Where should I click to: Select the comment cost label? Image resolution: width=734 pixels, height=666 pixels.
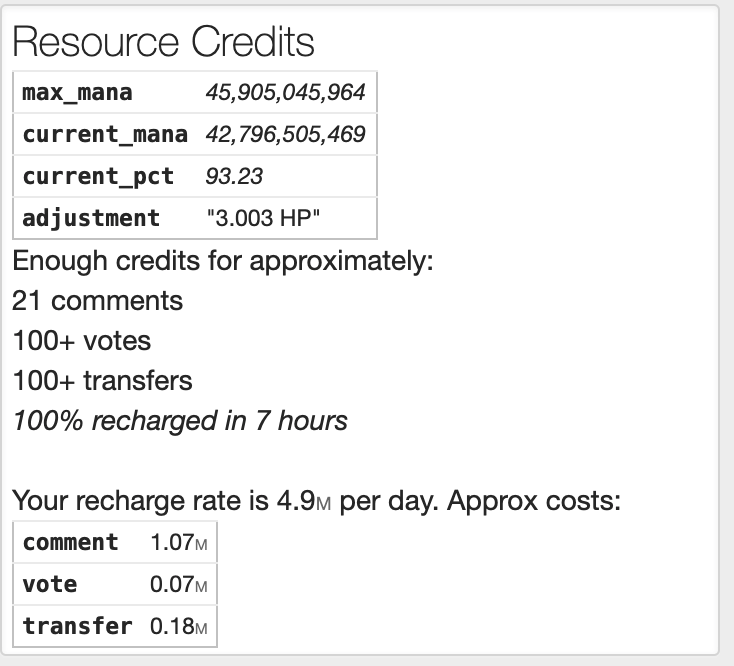(x=70, y=542)
